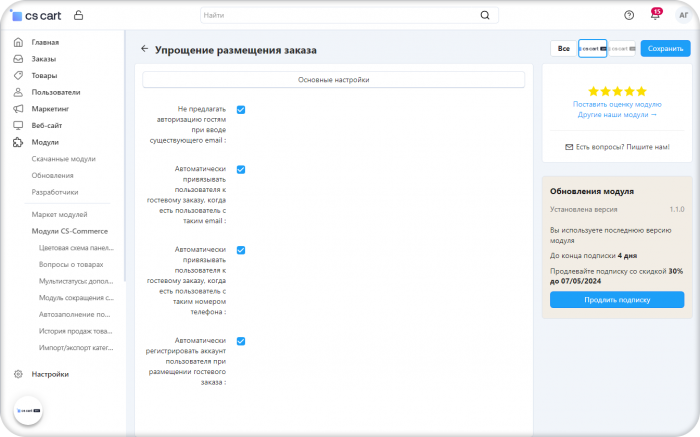
Task: Click the search magnifier icon
Action: pos(485,15)
